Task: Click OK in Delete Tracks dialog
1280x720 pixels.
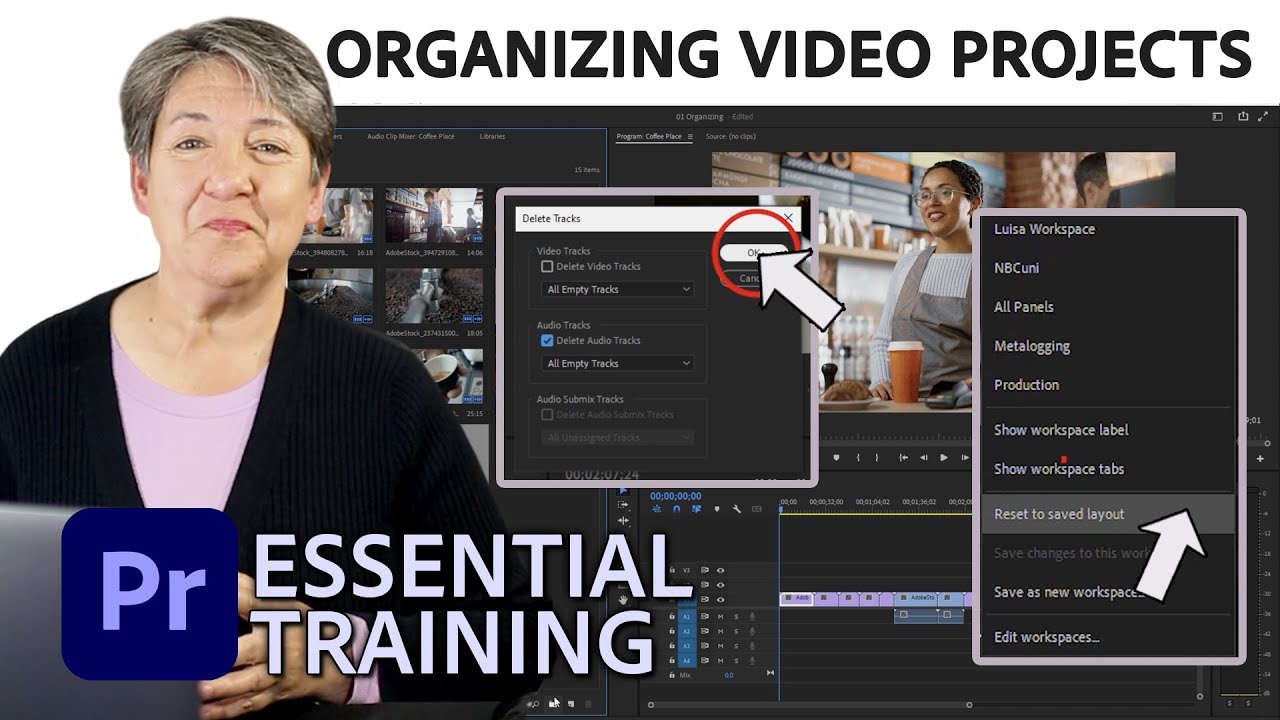Action: pos(753,253)
